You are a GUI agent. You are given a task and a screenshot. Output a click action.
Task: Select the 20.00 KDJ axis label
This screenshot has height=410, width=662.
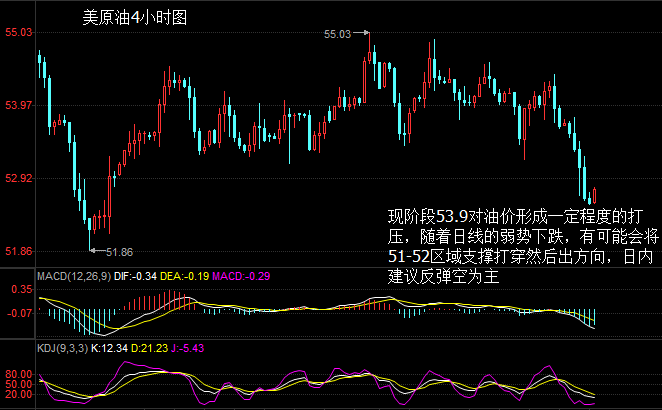coord(19,394)
